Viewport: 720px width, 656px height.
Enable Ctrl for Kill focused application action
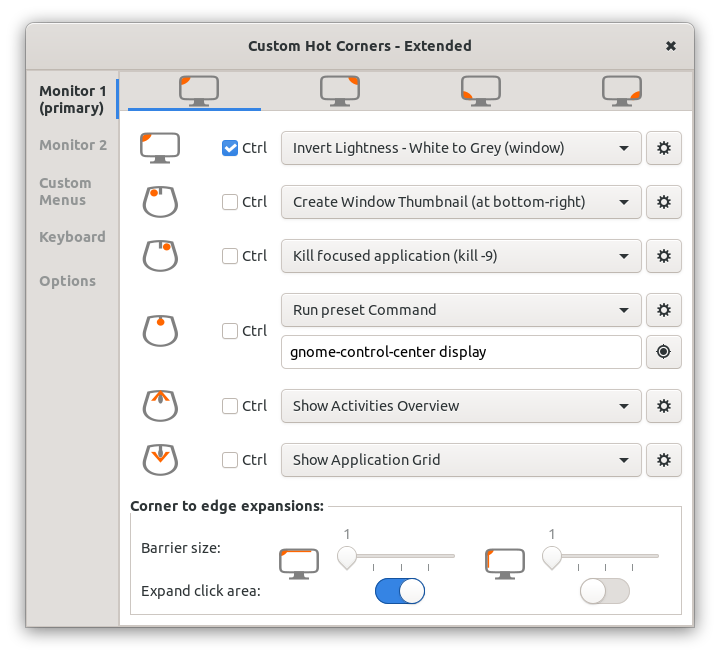[x=230, y=256]
